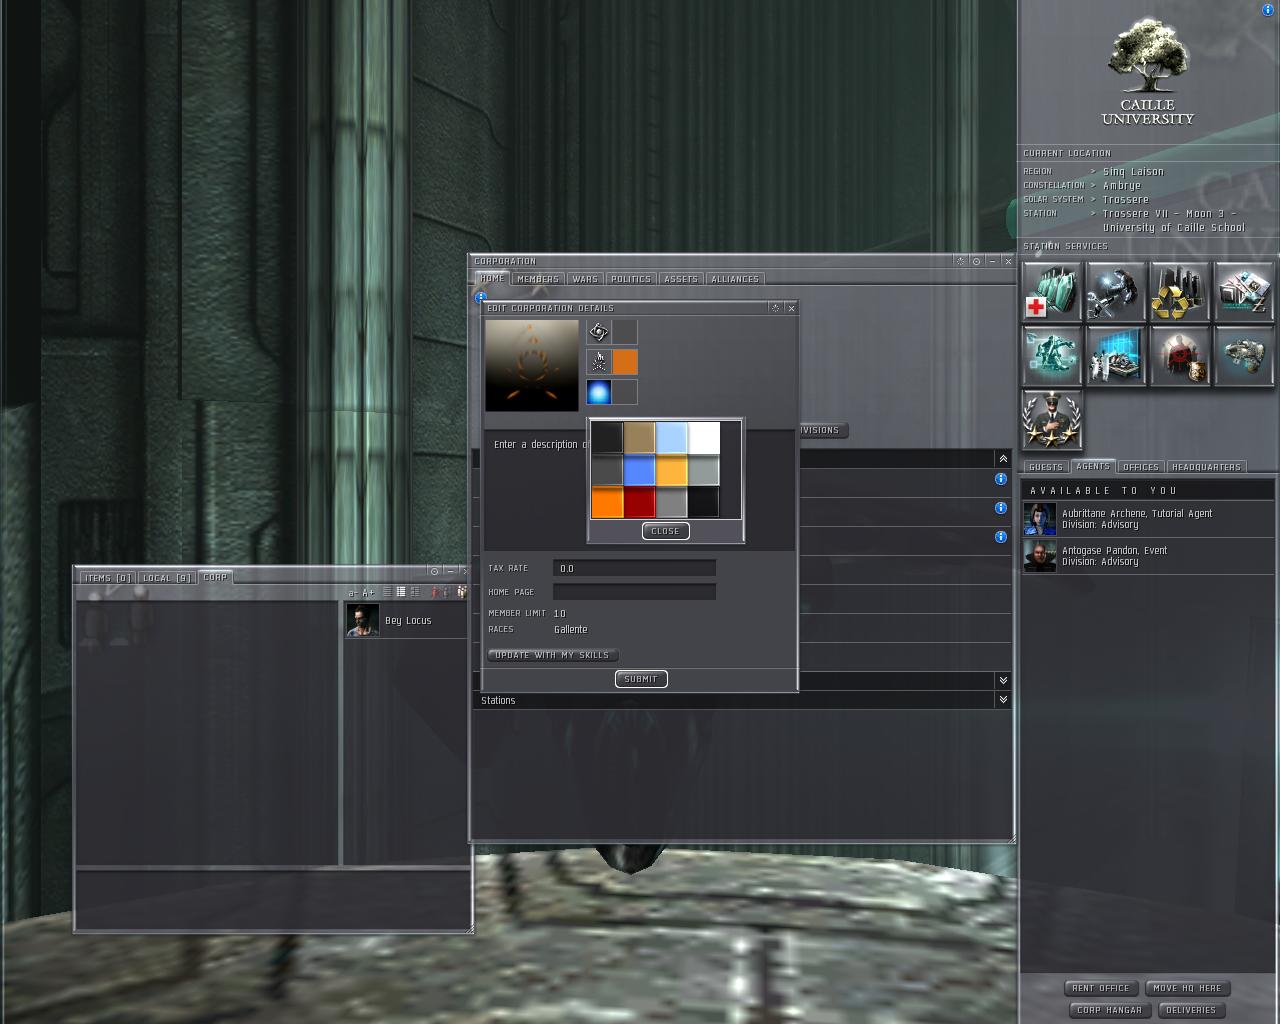
Task: Click the third blue info icon in Corporation list
Action: tap(1000, 537)
